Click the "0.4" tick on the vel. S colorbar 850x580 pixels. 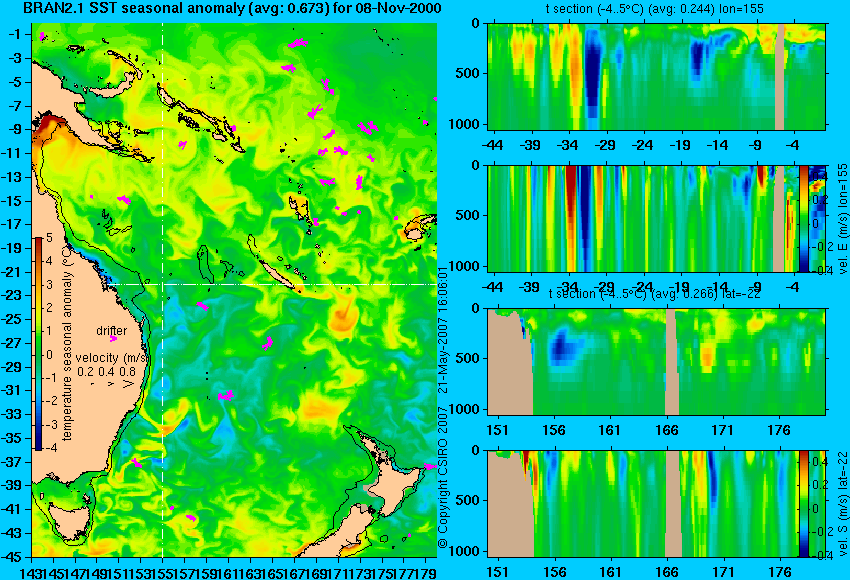point(819,462)
